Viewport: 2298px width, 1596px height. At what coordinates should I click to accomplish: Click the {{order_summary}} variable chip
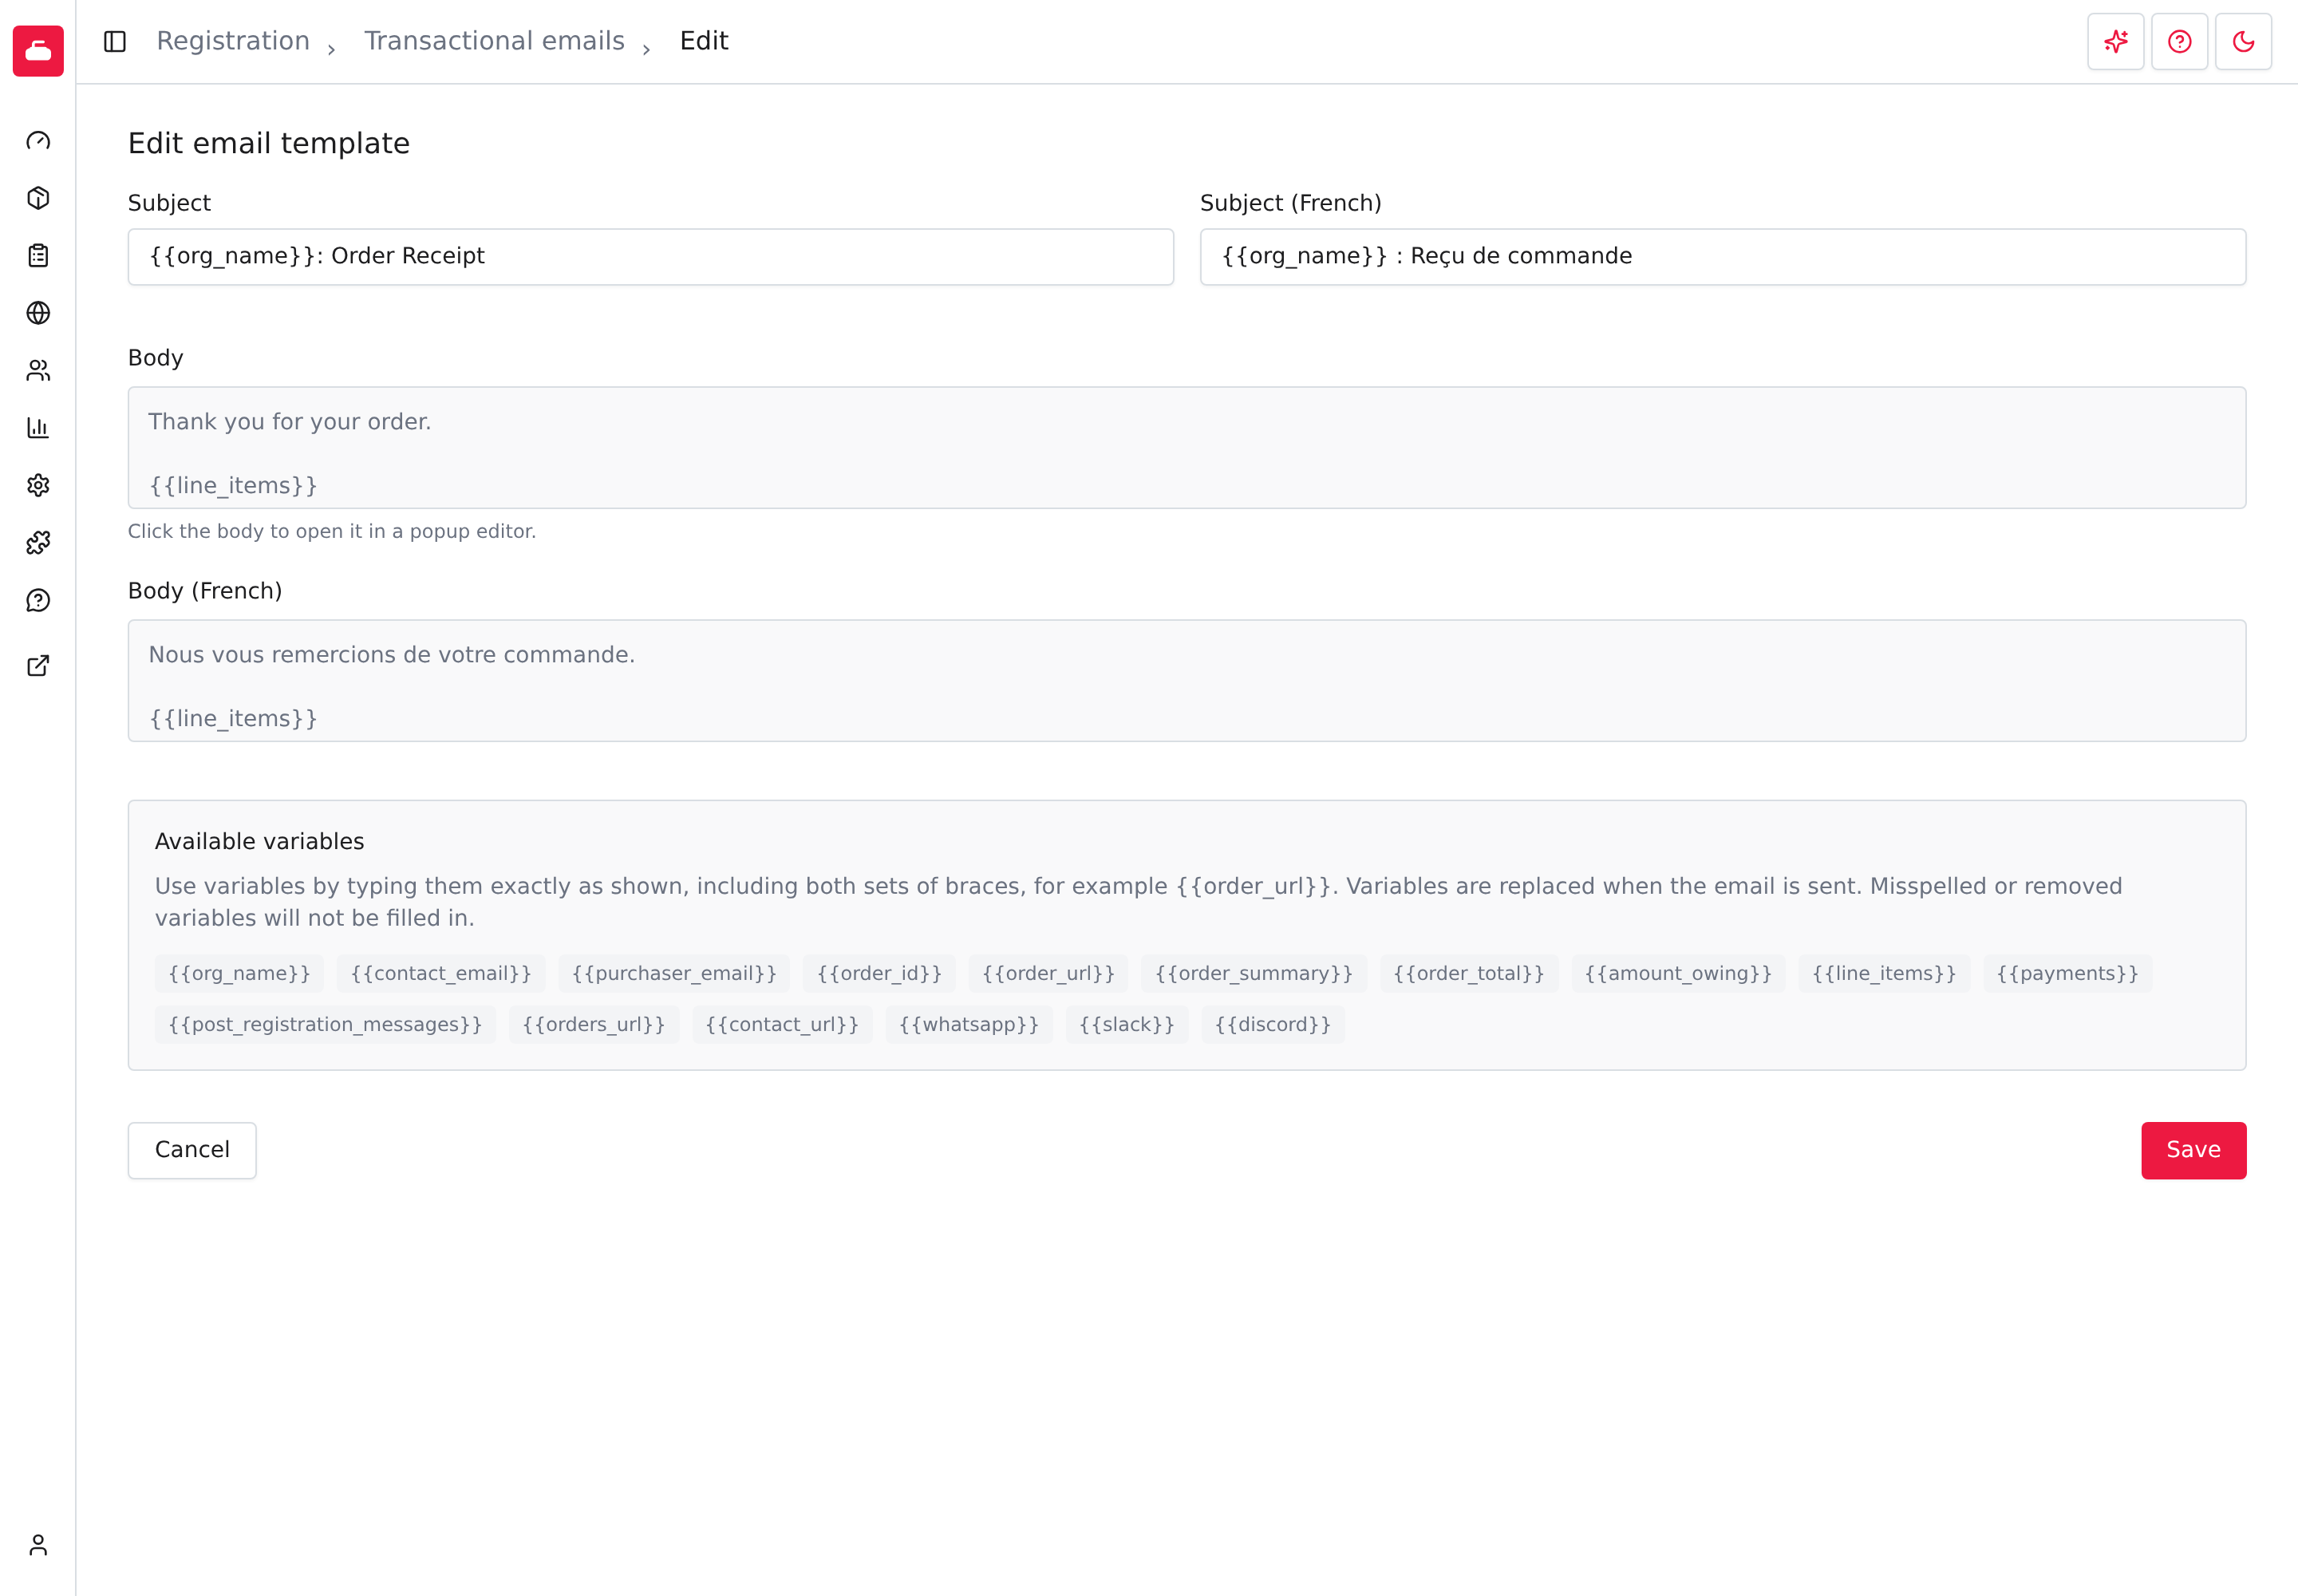coord(1254,973)
